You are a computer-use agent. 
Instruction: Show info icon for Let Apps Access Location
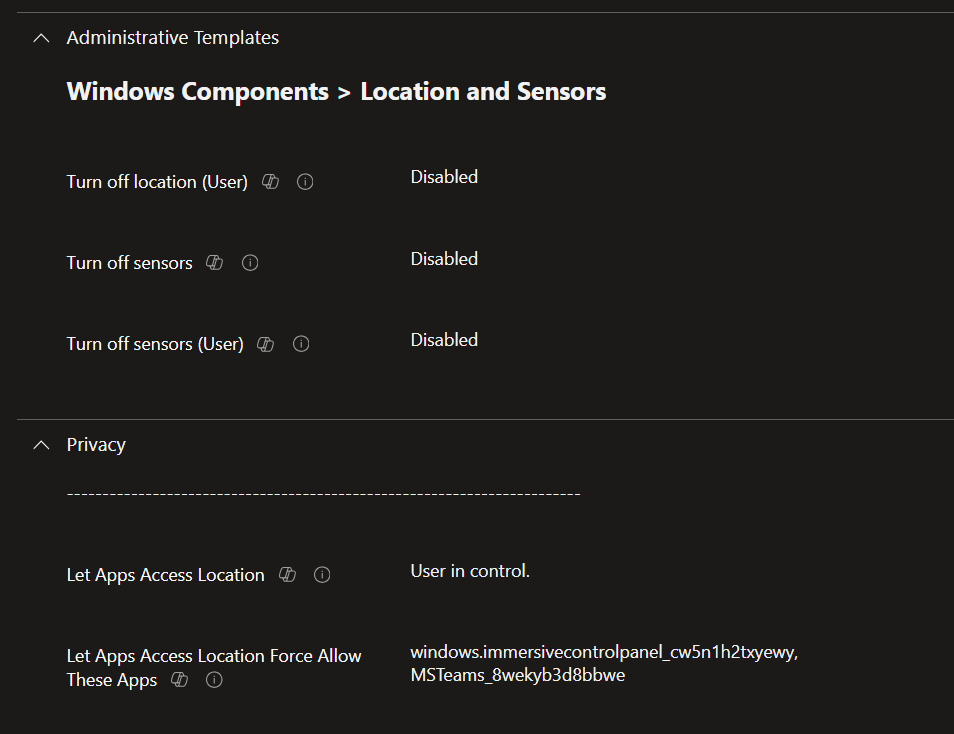(322, 575)
